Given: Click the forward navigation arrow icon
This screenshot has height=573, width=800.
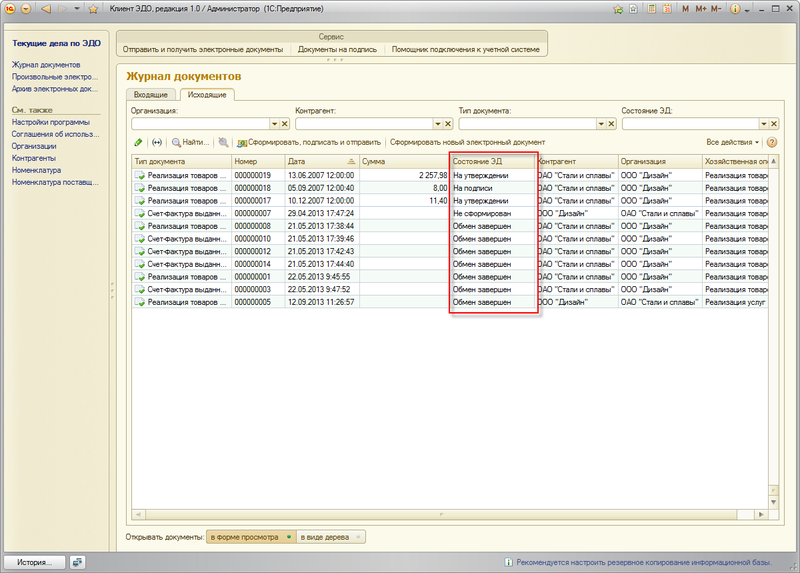Looking at the screenshot, I should (62, 9).
